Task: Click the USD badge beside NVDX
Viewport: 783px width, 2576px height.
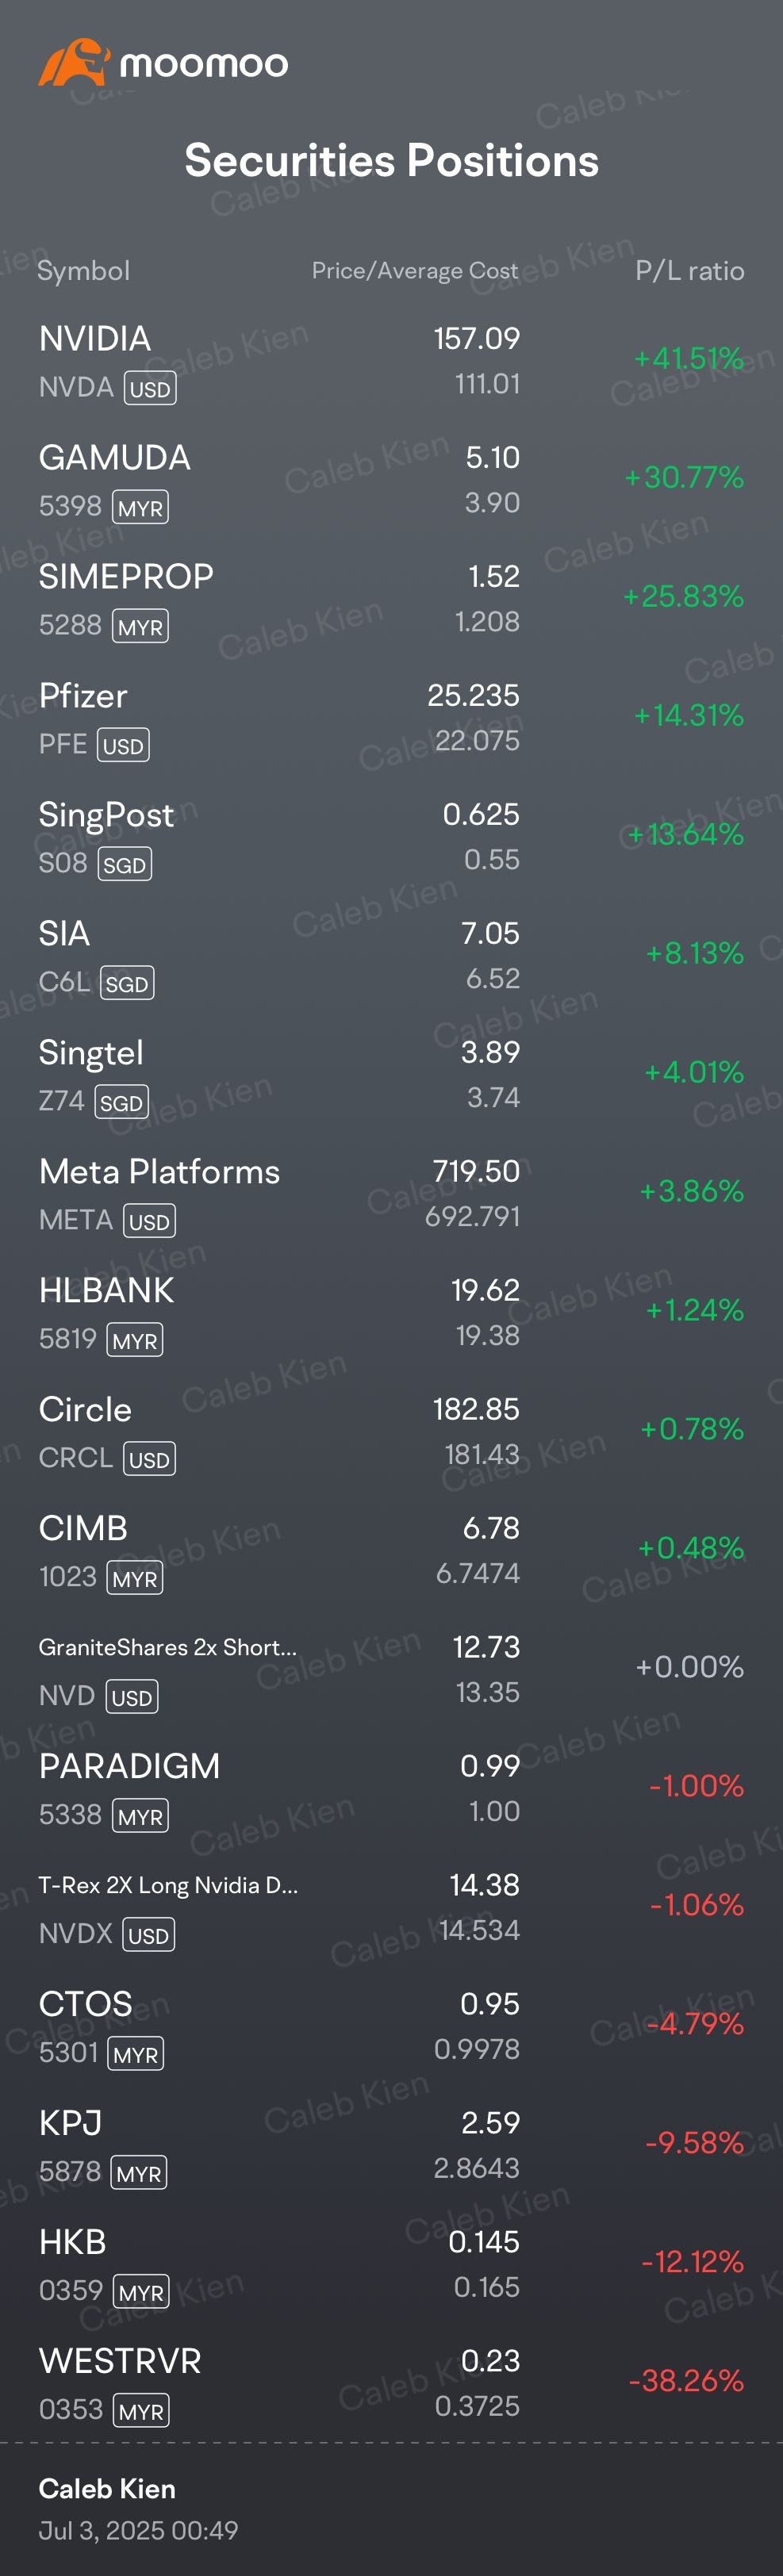Action: click(x=148, y=1935)
